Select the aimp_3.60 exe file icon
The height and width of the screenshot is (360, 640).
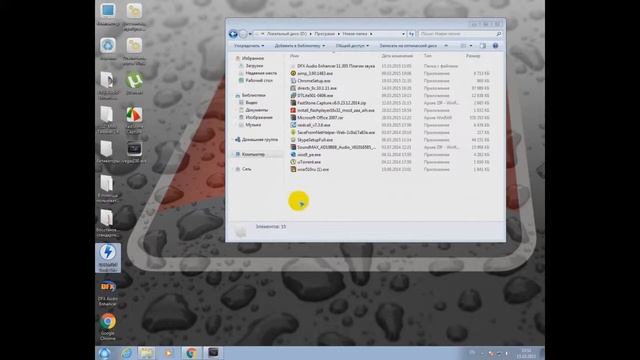[x=293, y=73]
